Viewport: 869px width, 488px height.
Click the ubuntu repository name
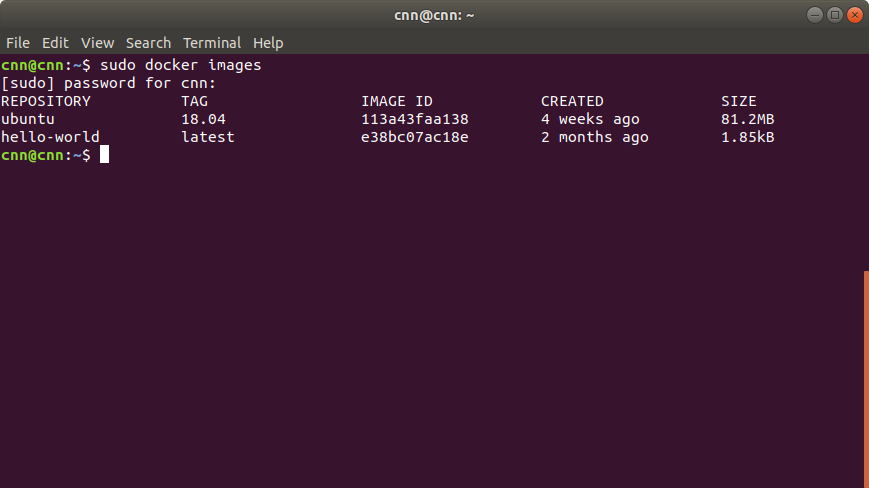[28, 119]
